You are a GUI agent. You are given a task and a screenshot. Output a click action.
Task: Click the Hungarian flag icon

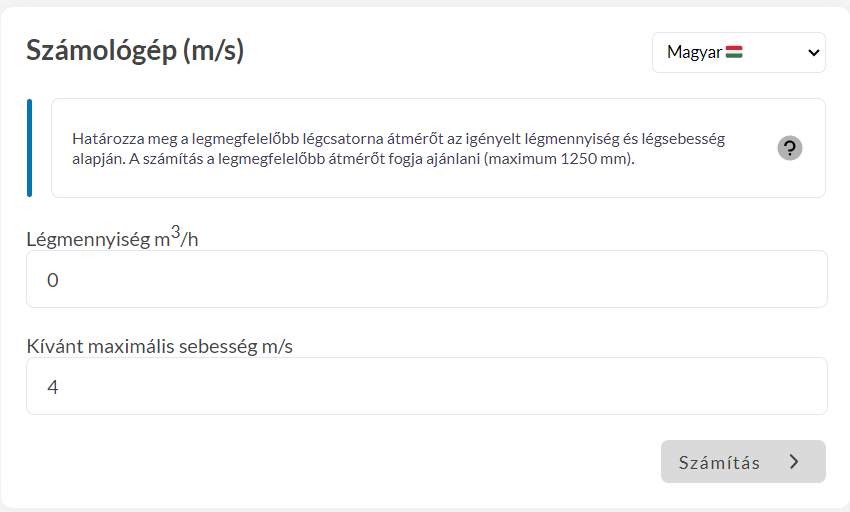point(734,52)
